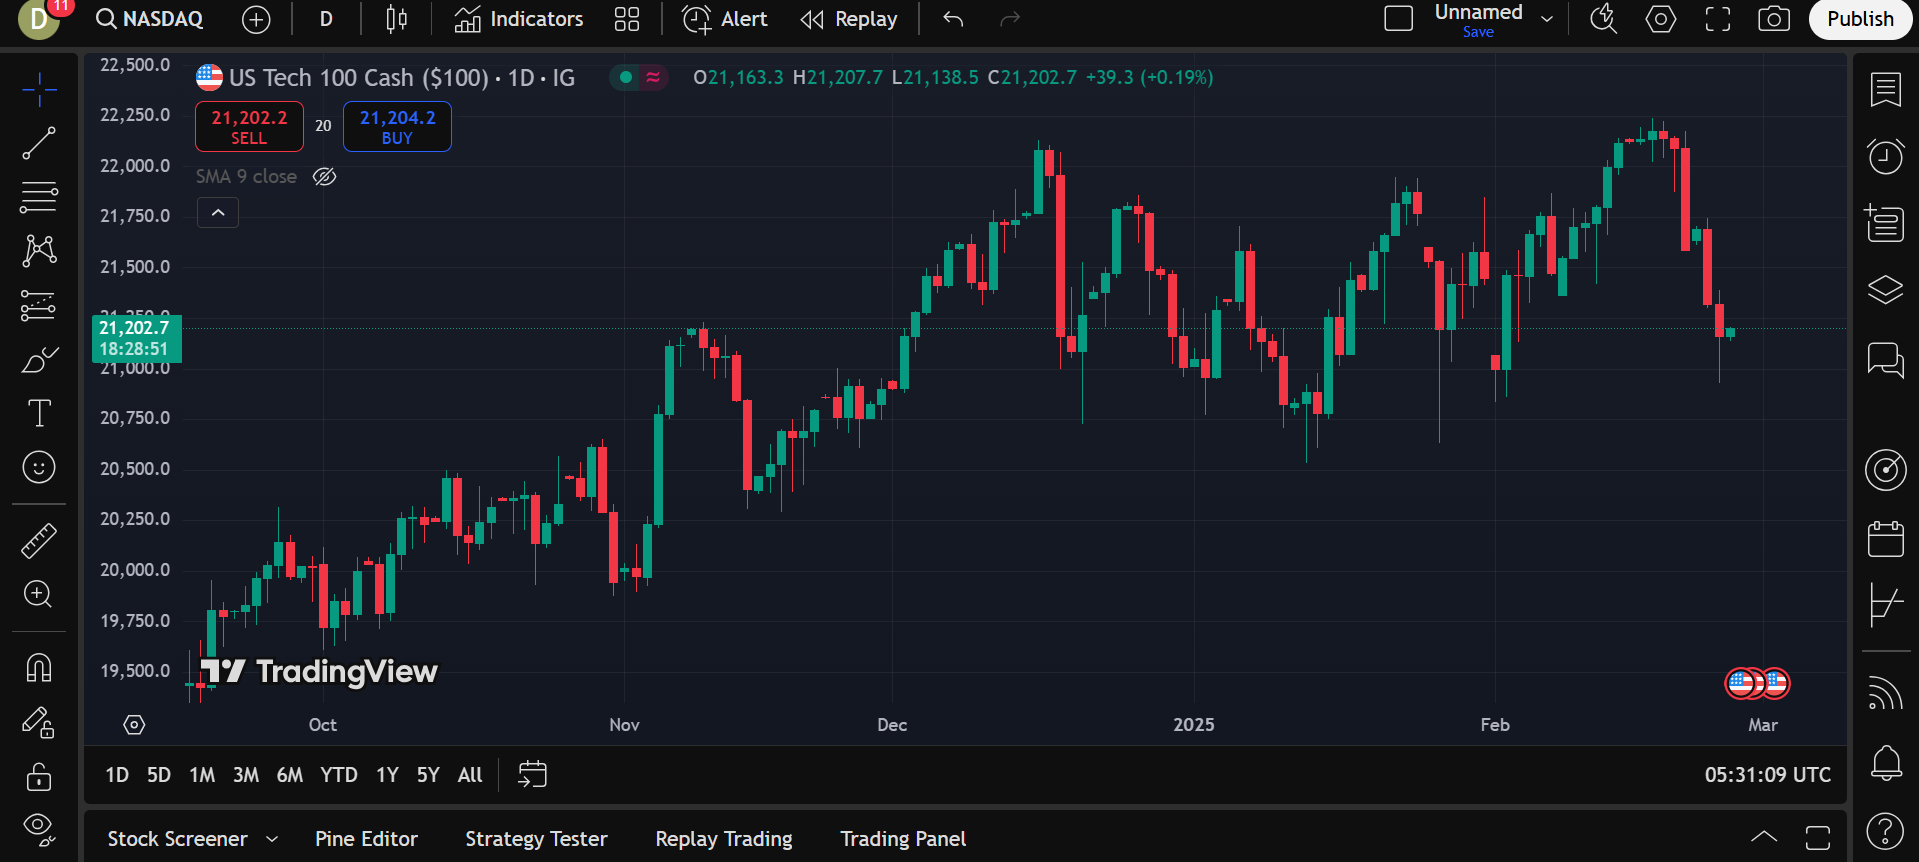The height and width of the screenshot is (862, 1919).
Task: Expand bottom panel up chevron
Action: (1764, 837)
